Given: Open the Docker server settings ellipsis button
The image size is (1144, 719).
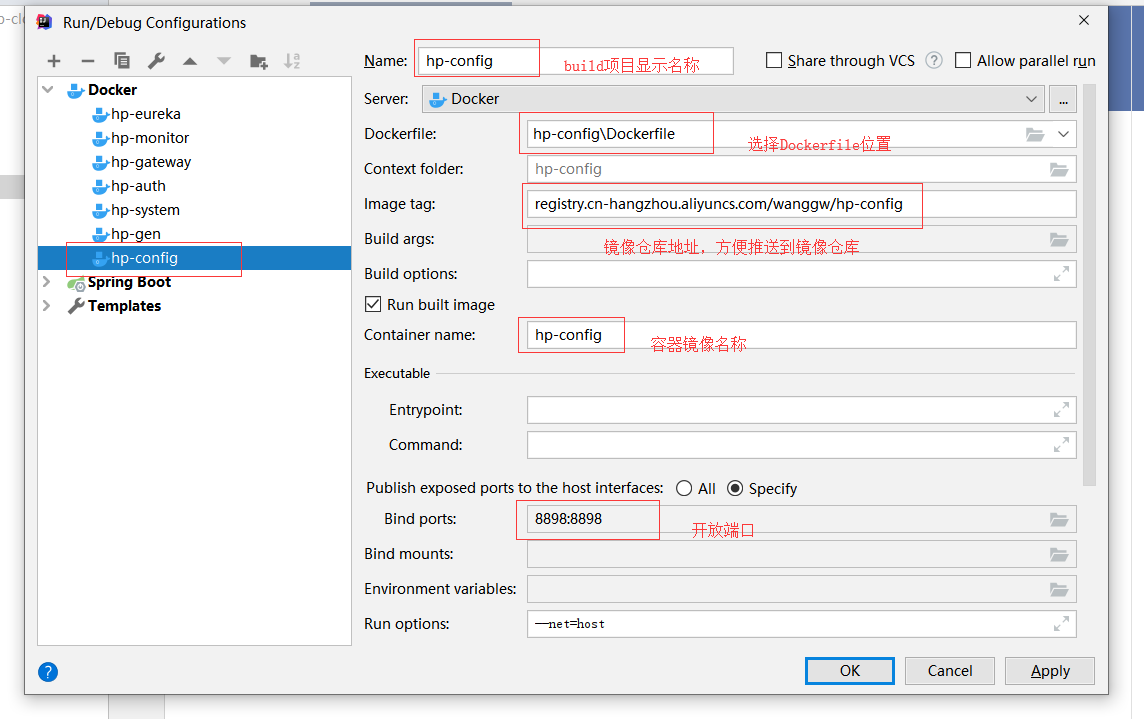Looking at the screenshot, I should (x=1063, y=99).
